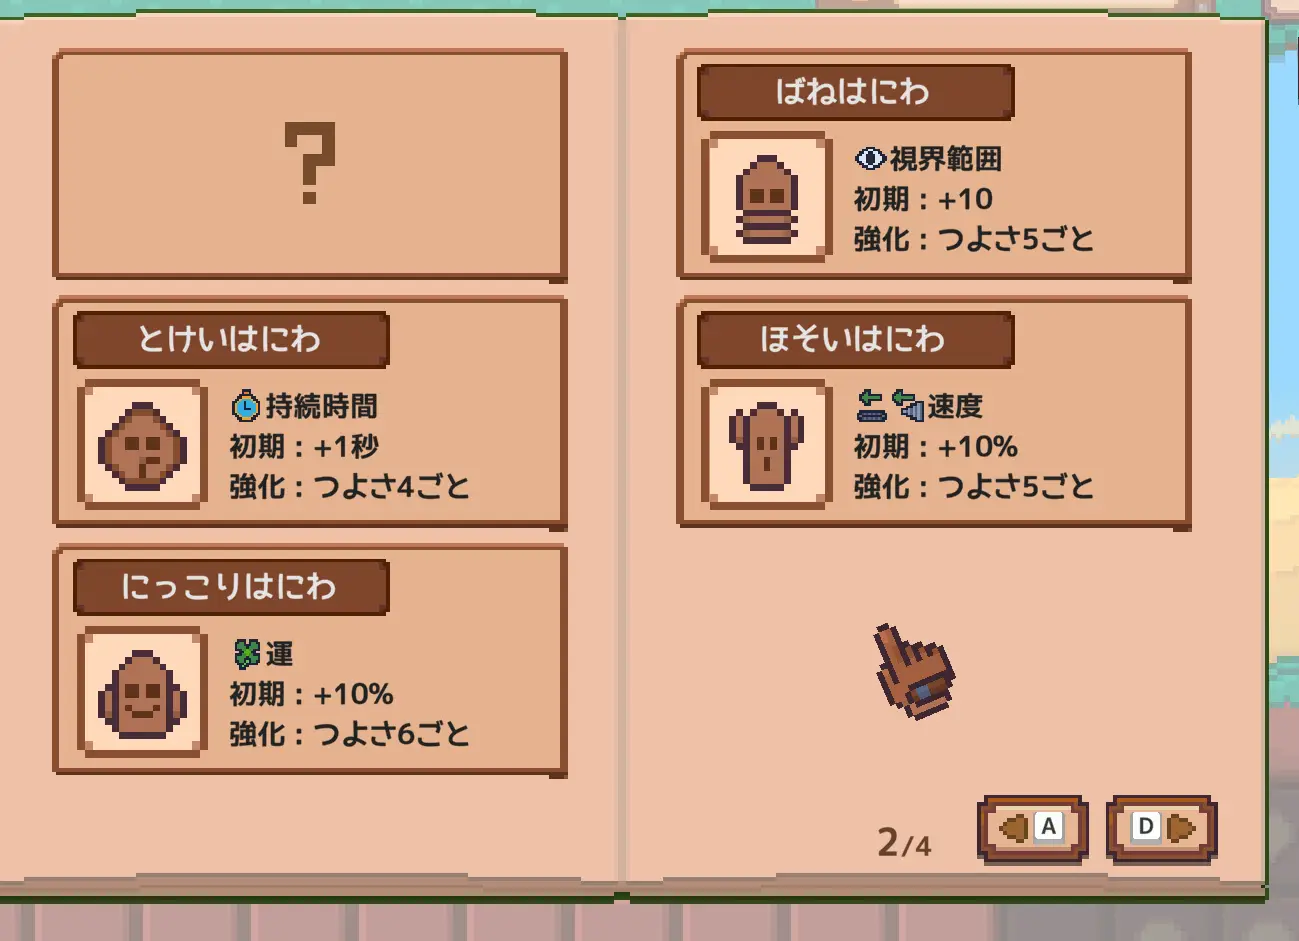Click the にっこりはにわ smiling haniwa portrait
The image size is (1299, 941).
(x=143, y=692)
